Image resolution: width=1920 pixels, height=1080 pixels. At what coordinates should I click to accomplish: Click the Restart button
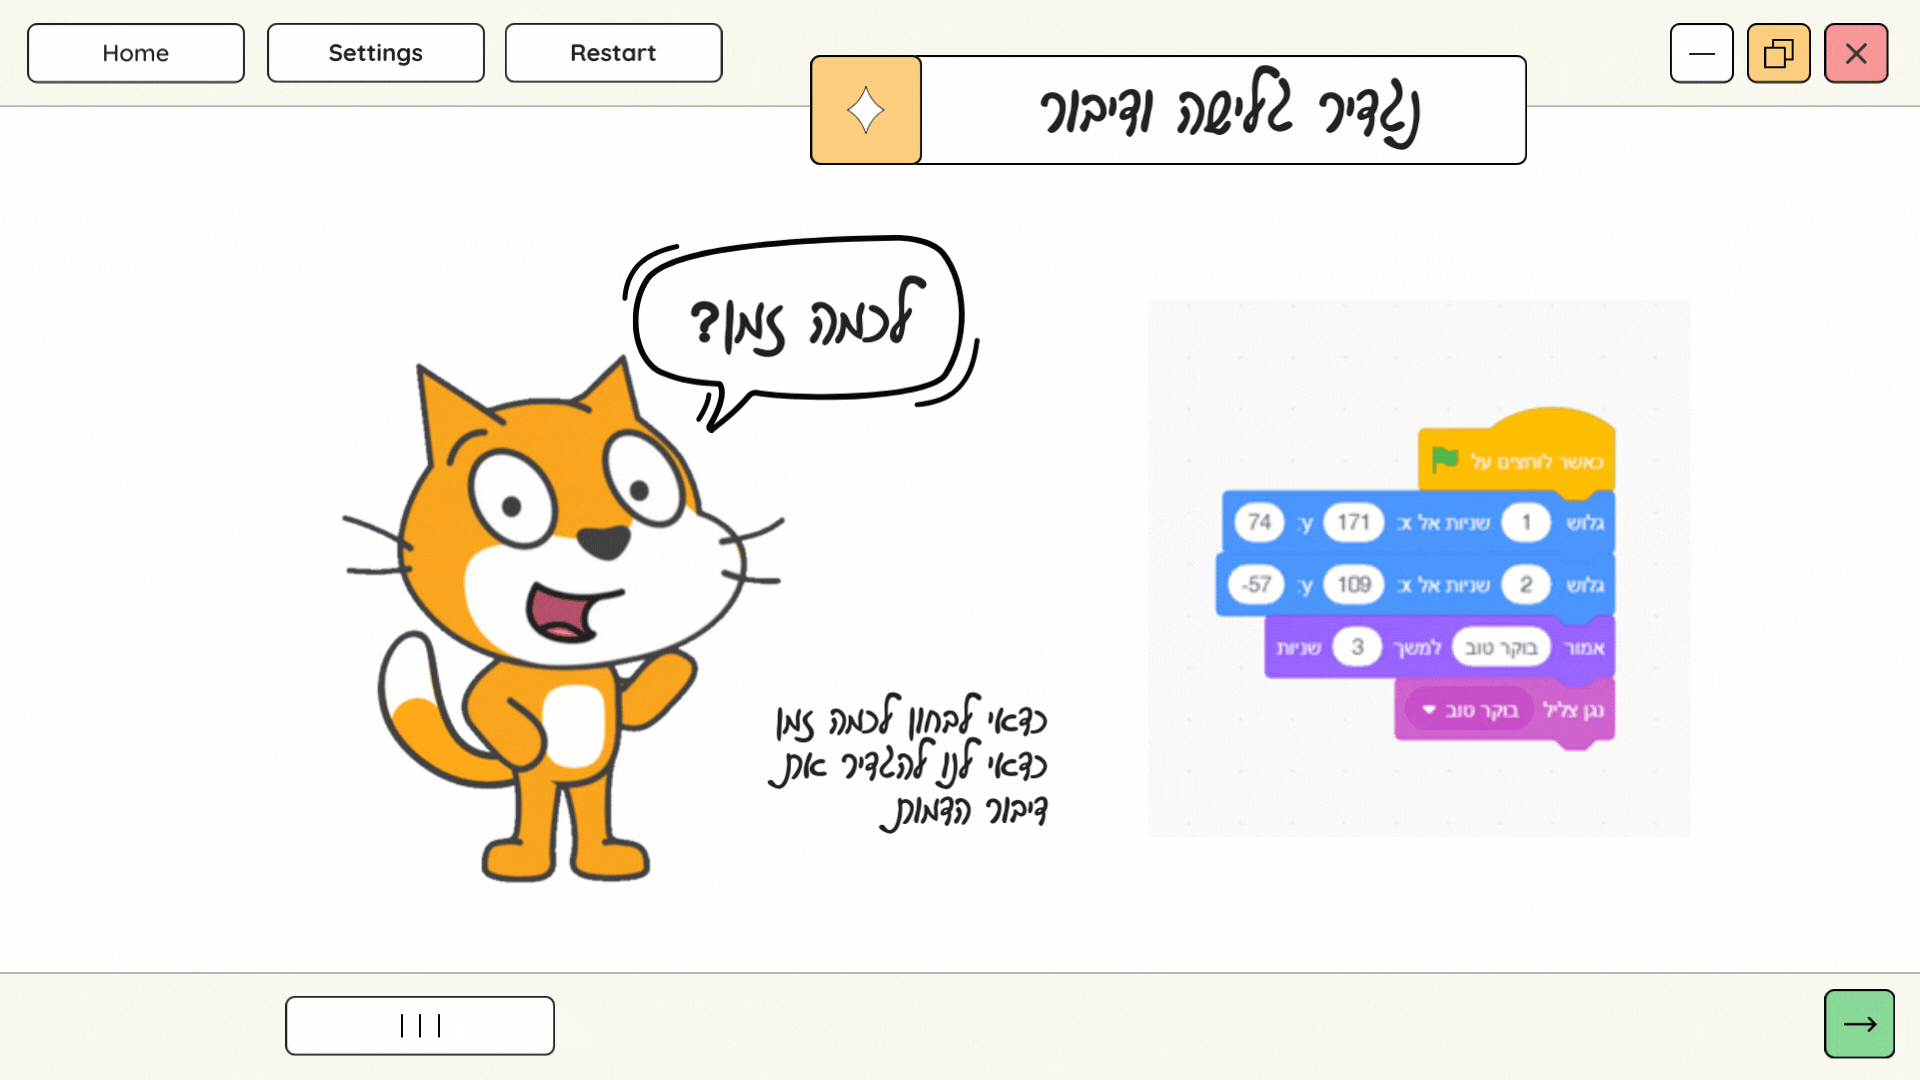pyautogui.click(x=613, y=53)
